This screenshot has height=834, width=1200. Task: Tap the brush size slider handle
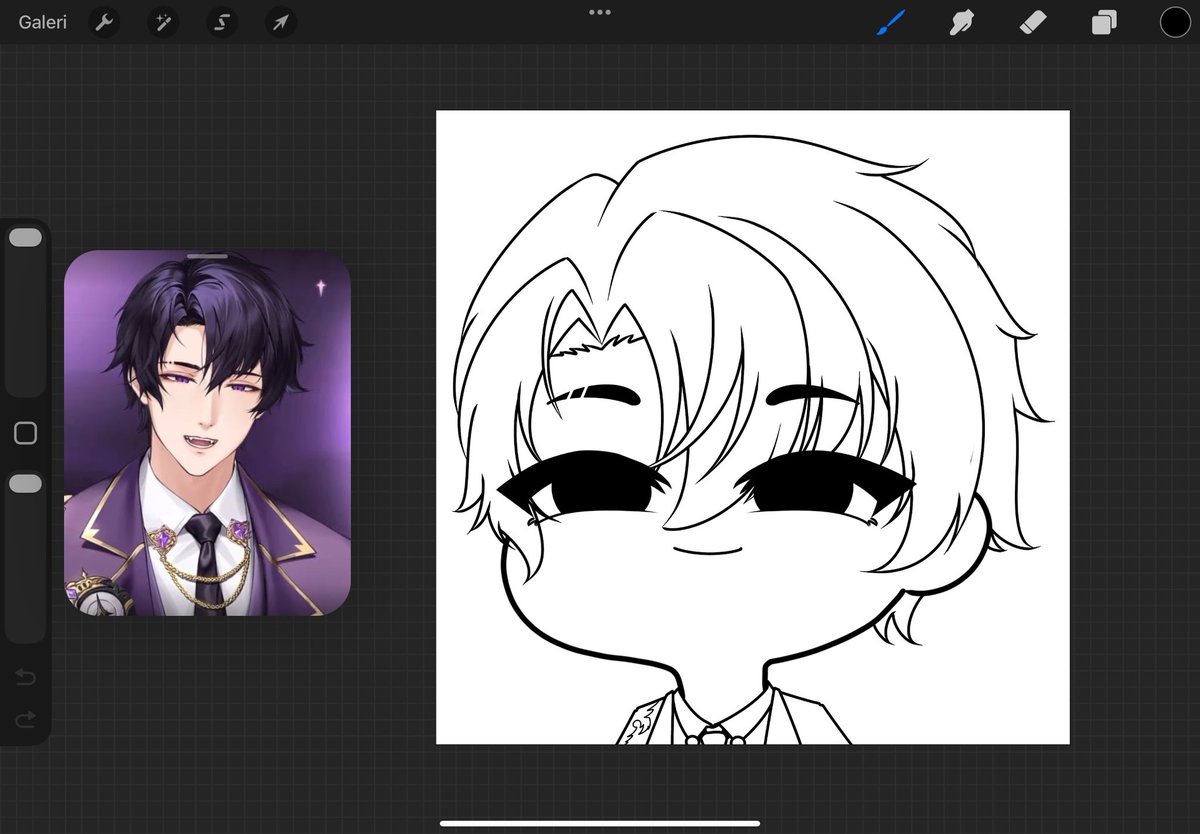tap(25, 237)
